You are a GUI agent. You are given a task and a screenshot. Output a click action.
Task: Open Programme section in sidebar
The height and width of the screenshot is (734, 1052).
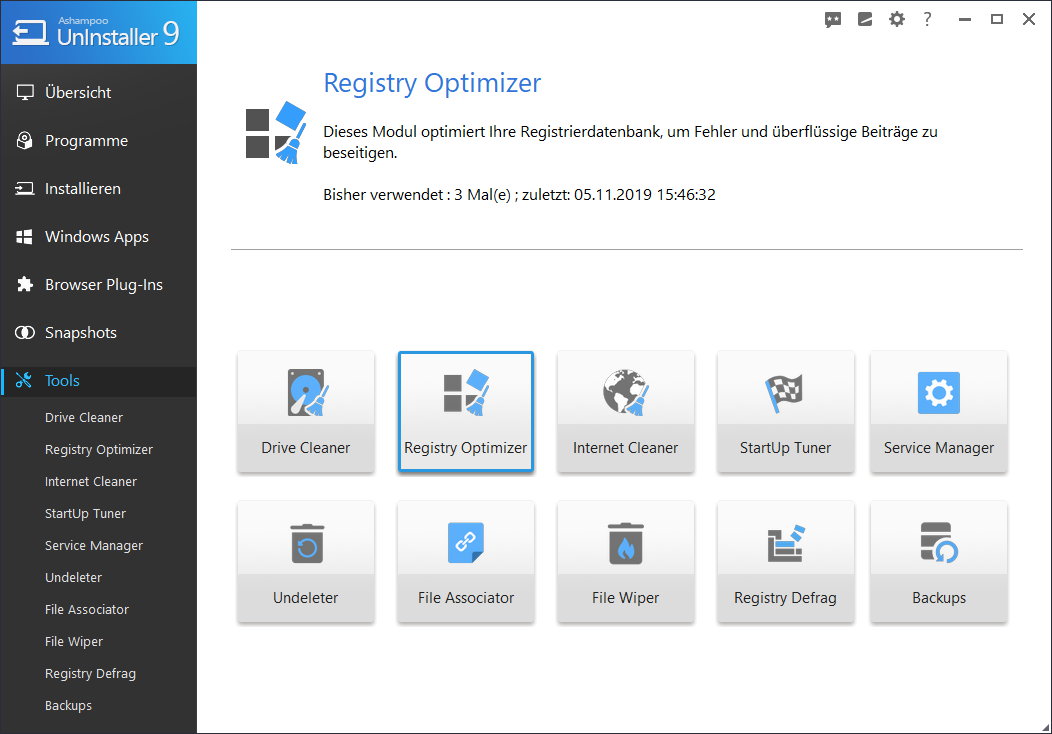pos(86,140)
